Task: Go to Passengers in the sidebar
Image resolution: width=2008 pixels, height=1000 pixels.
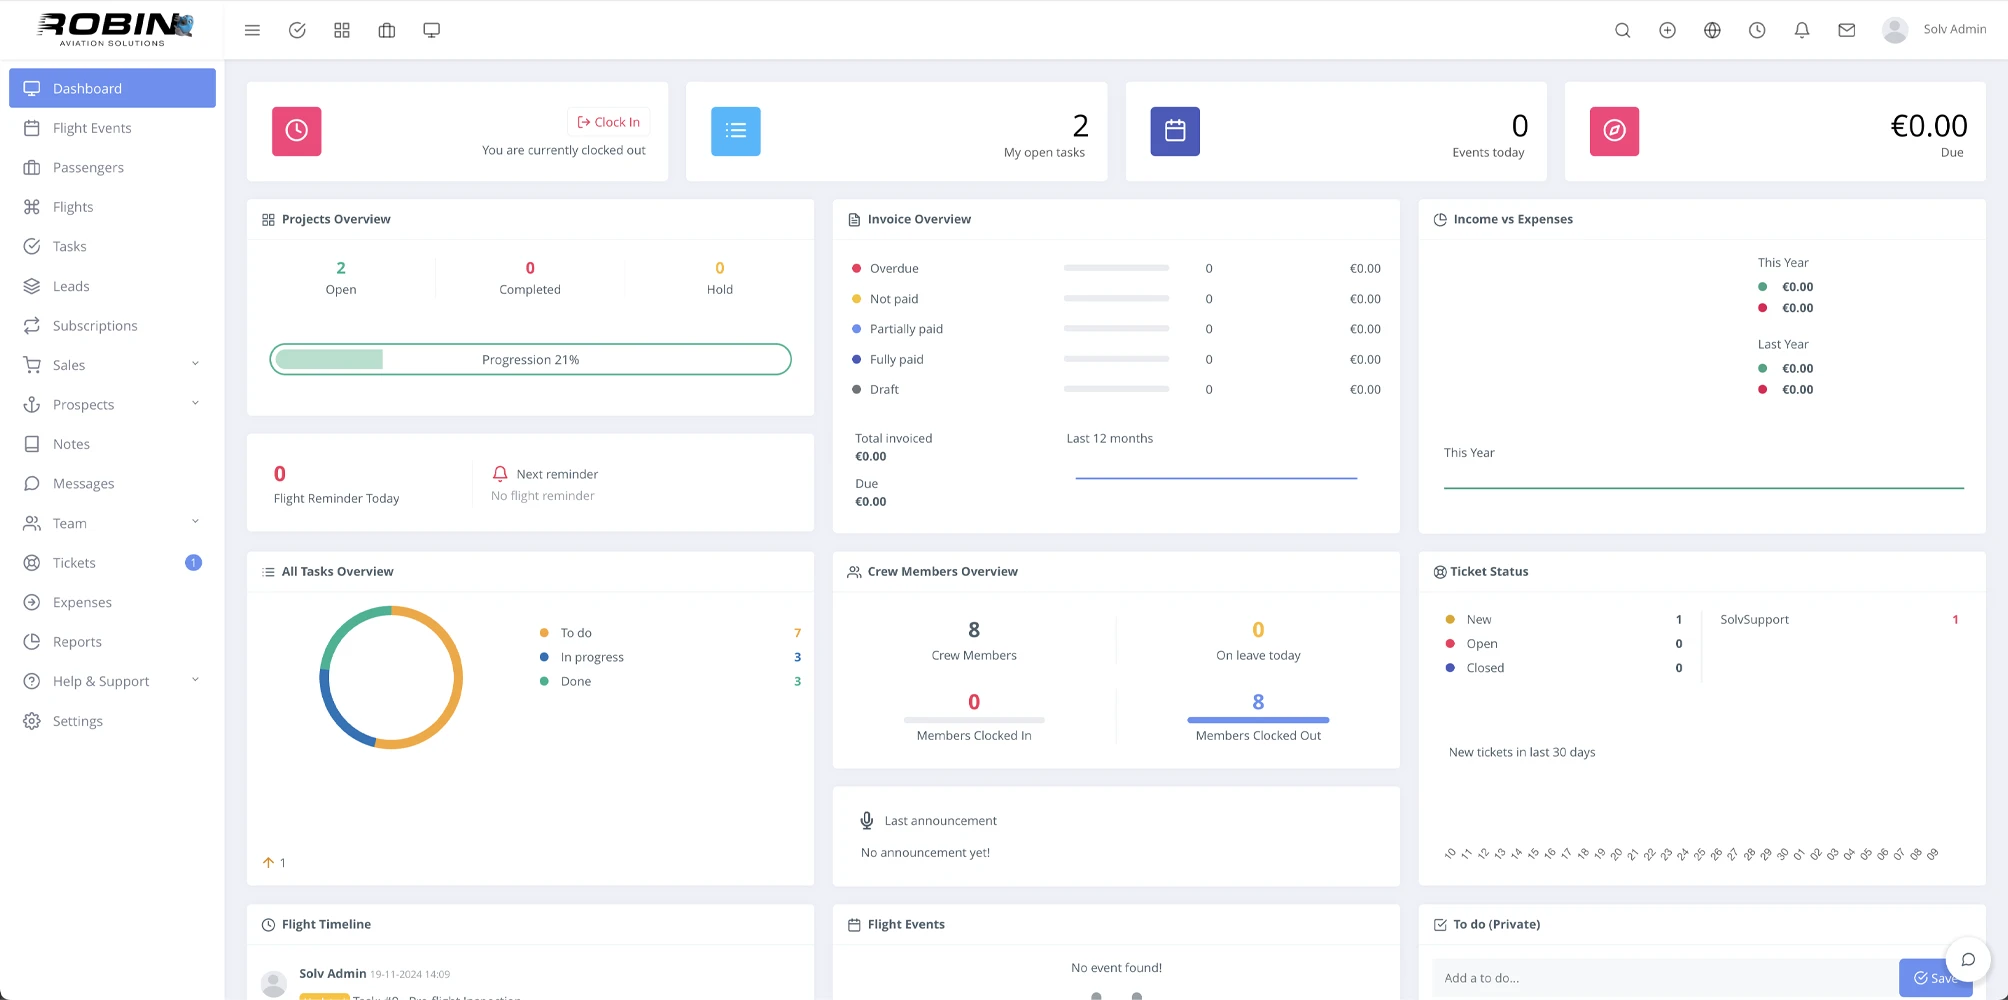Action: coord(88,167)
